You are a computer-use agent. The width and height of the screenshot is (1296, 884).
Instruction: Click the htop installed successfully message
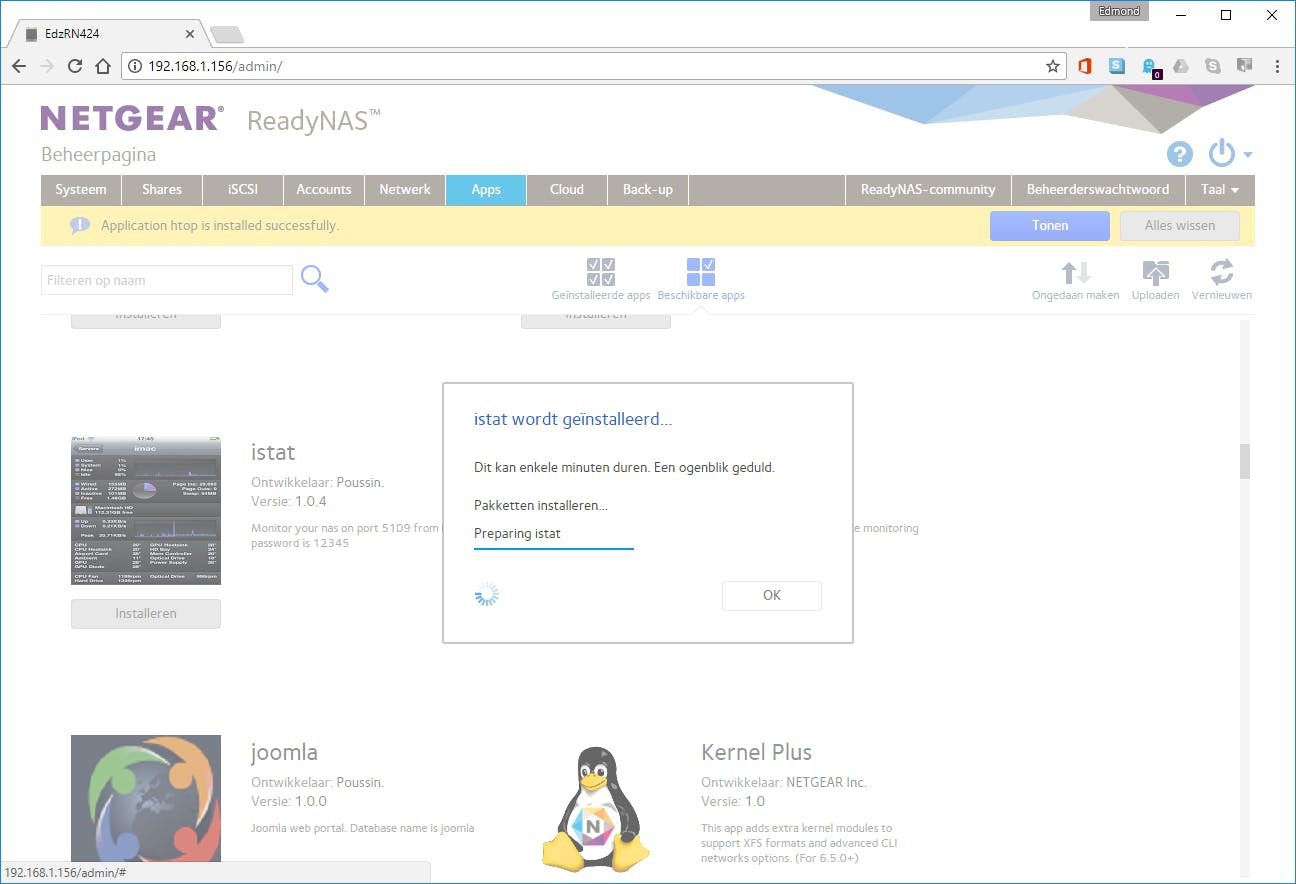[x=220, y=226]
